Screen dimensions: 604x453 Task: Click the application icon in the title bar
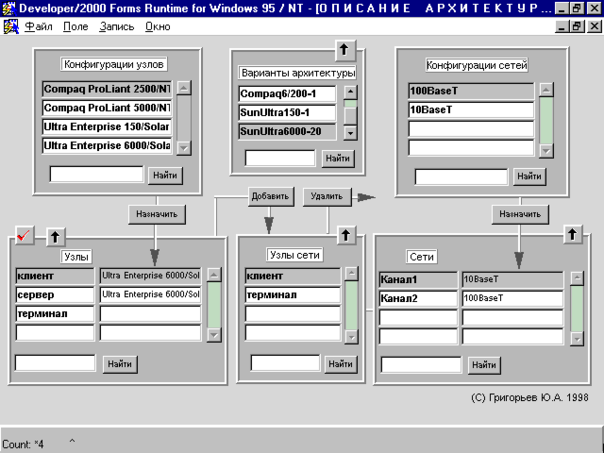click(x=9, y=8)
